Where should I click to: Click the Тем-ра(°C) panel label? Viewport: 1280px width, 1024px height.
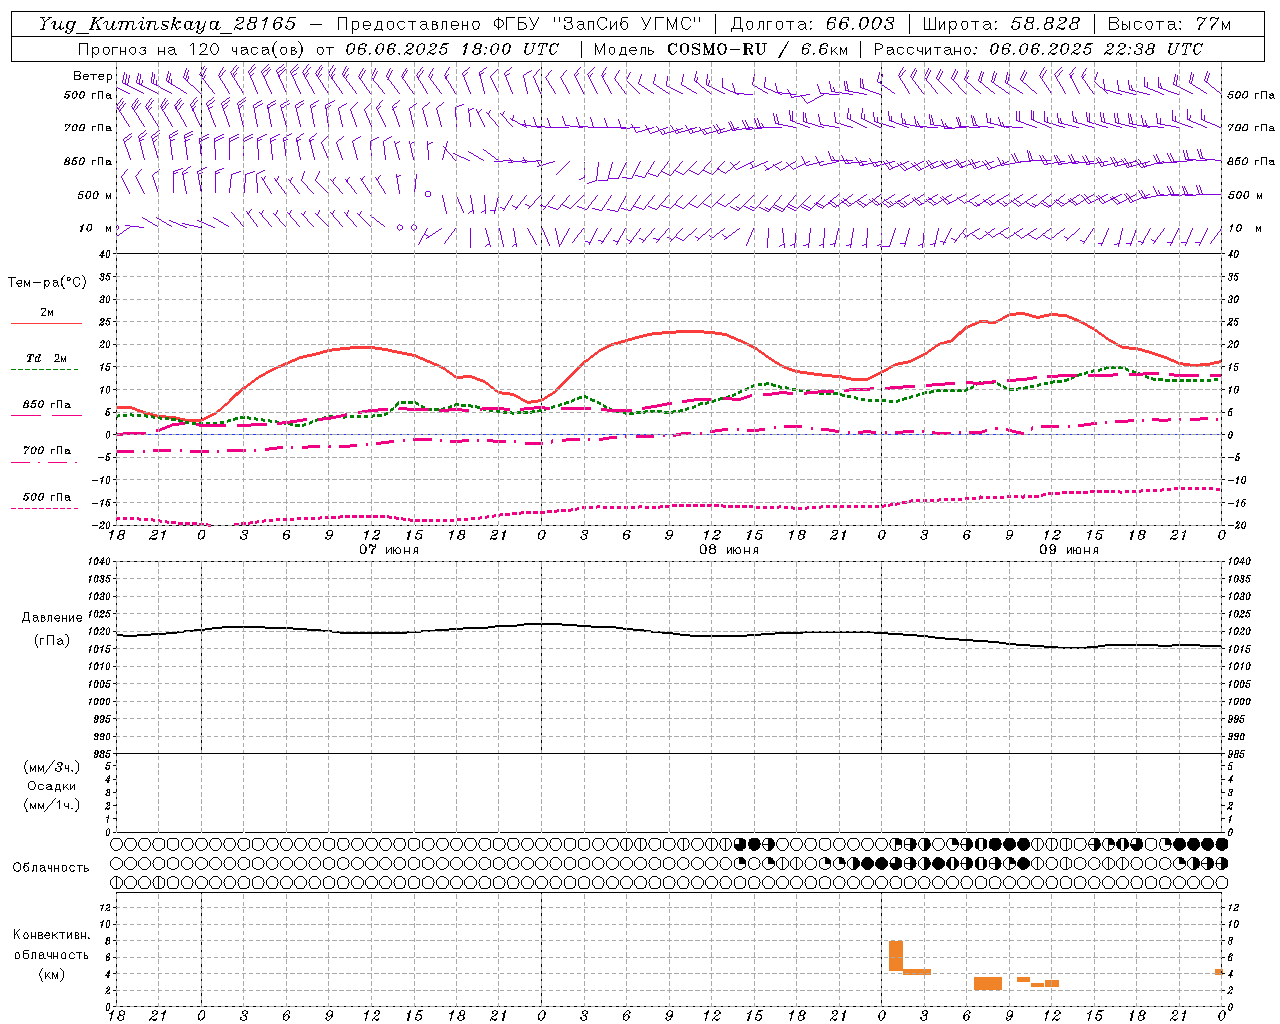click(47, 283)
